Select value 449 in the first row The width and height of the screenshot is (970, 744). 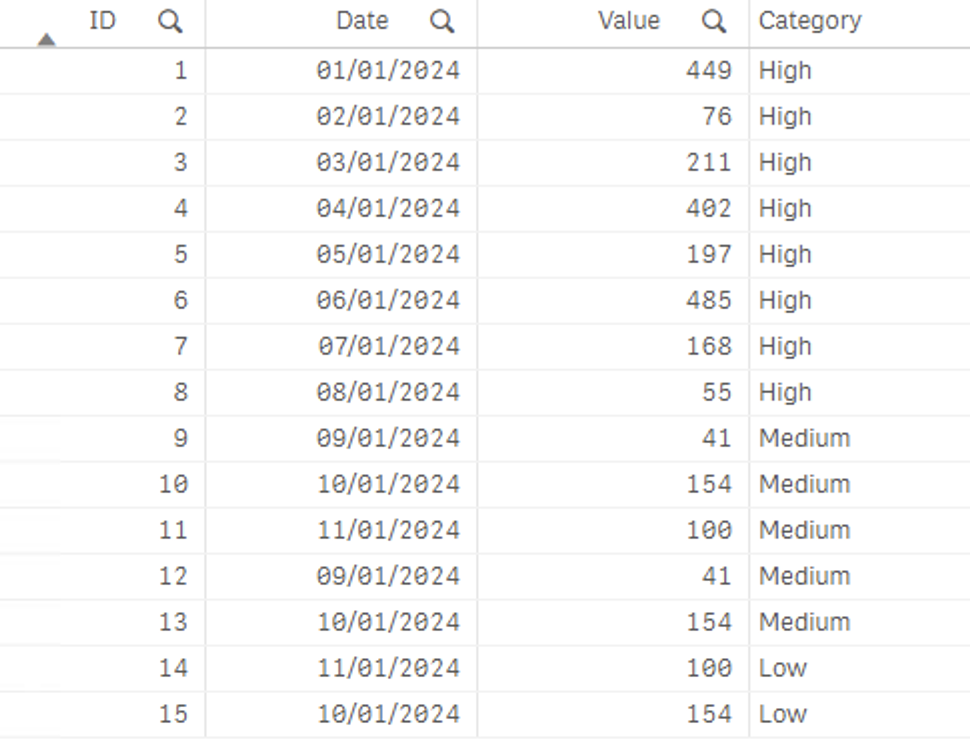click(708, 71)
